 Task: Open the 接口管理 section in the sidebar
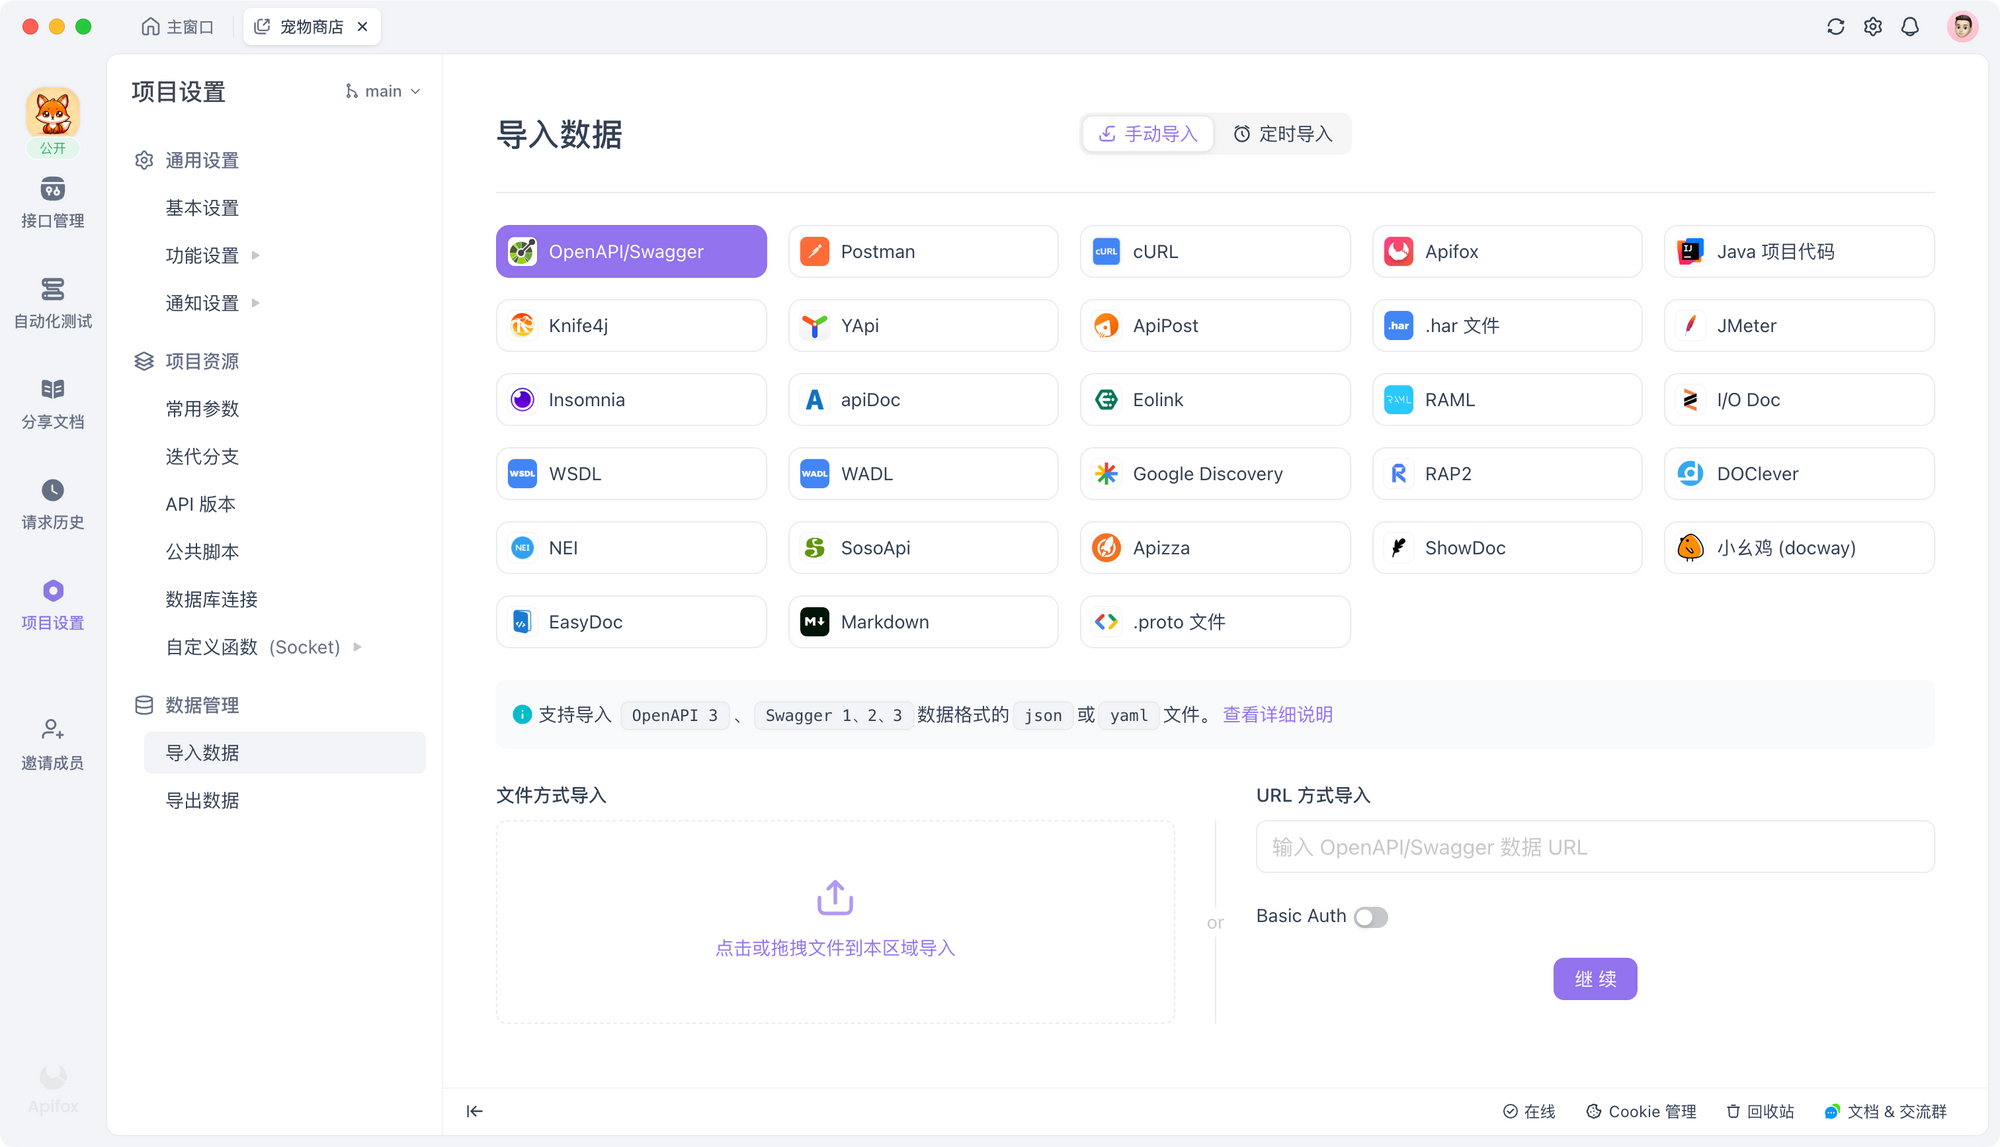[52, 203]
